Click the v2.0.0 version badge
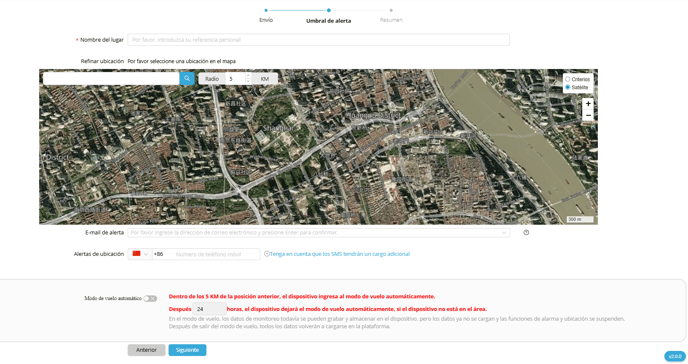 point(675,356)
